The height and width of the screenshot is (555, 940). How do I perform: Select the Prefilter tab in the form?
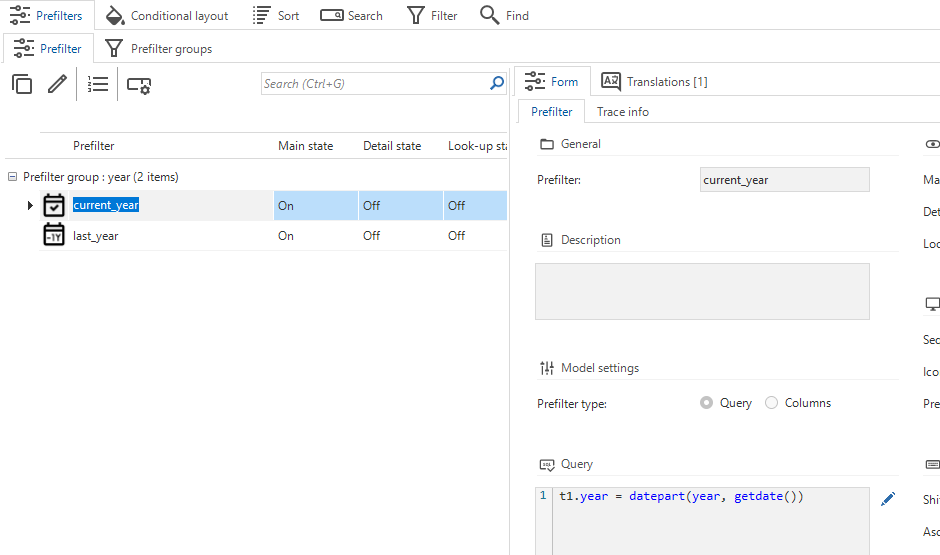552,111
